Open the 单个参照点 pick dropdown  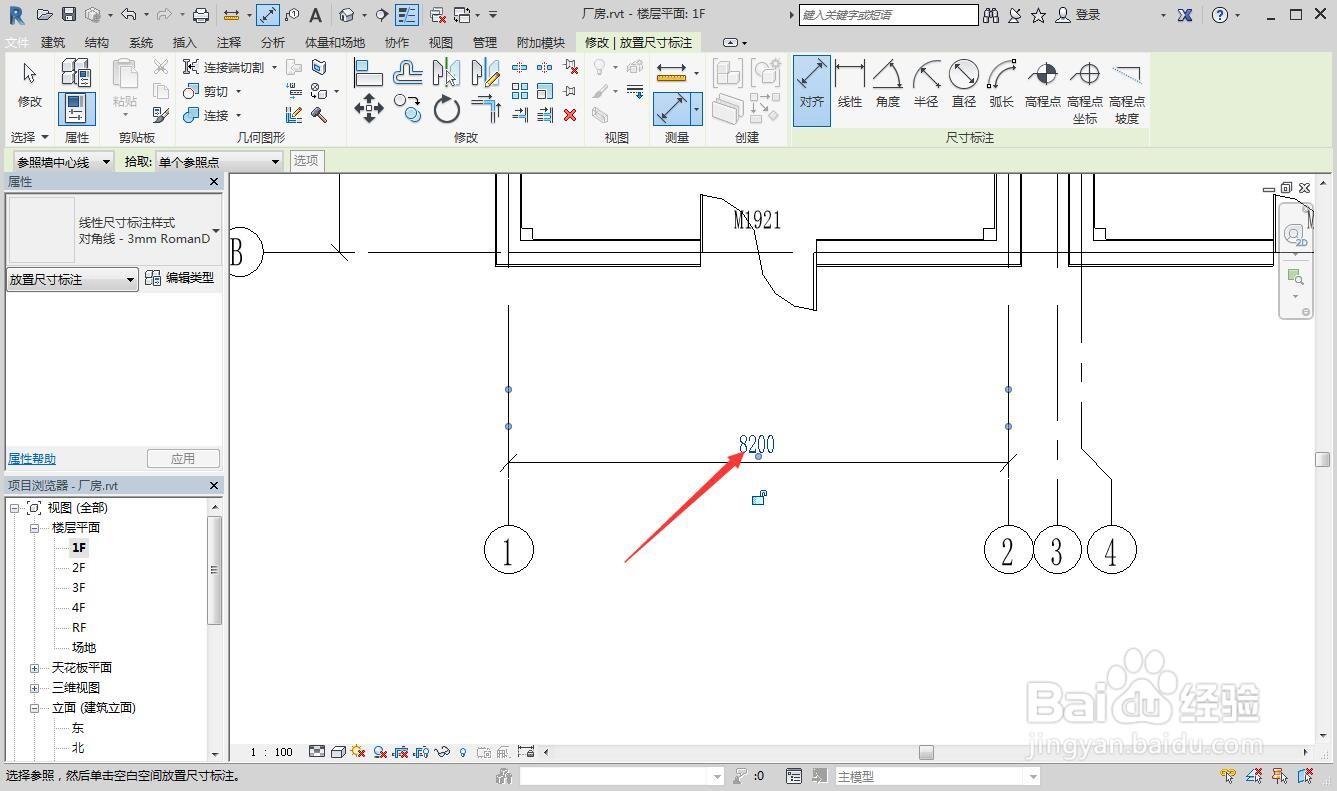(x=219, y=161)
